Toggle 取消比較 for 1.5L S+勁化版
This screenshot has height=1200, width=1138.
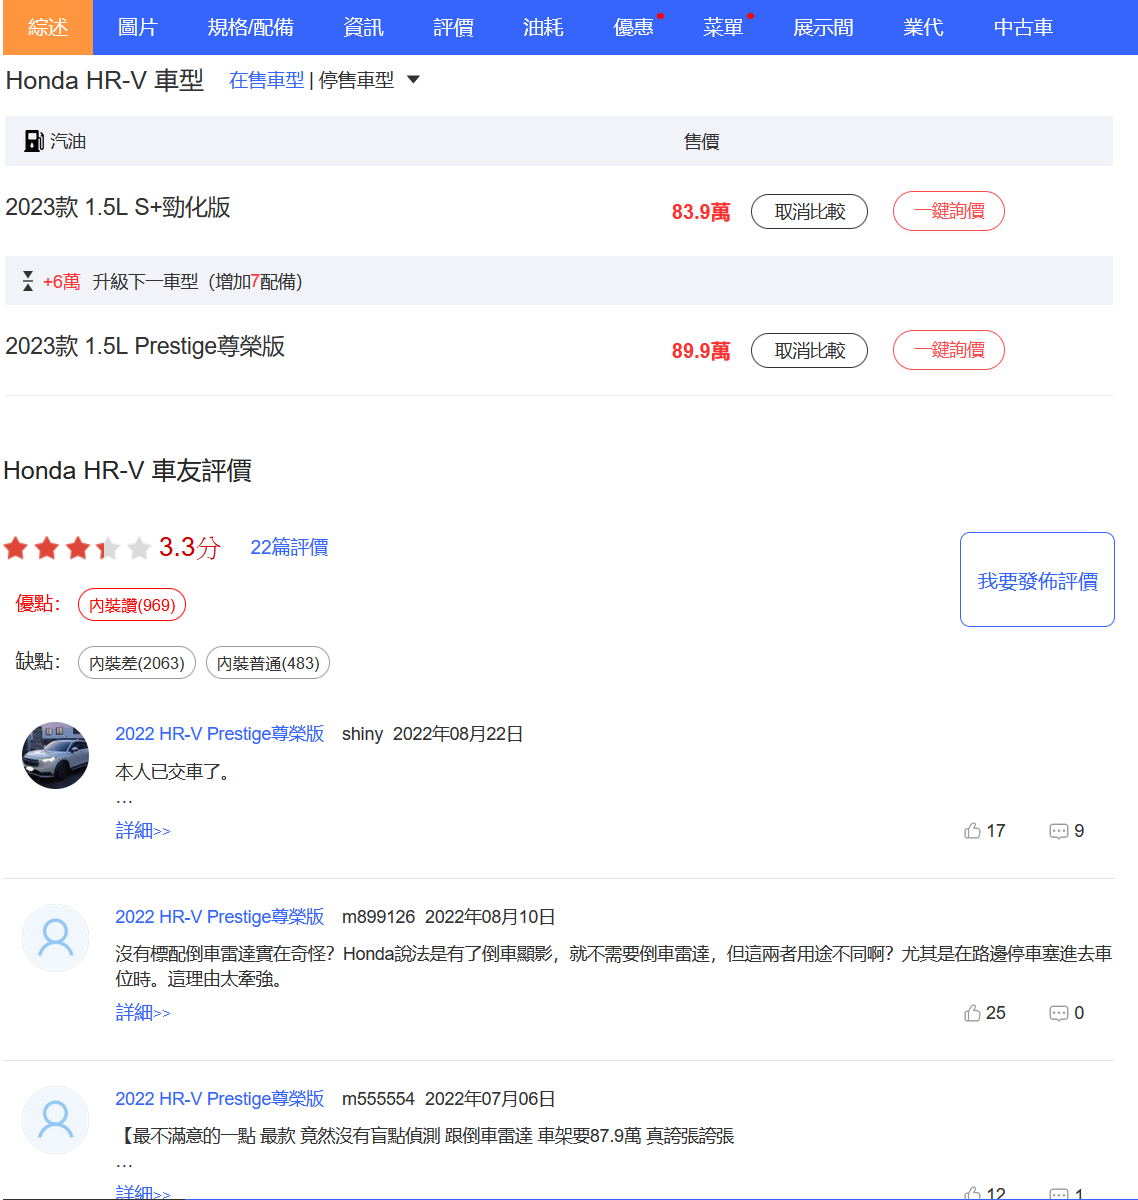tap(809, 212)
